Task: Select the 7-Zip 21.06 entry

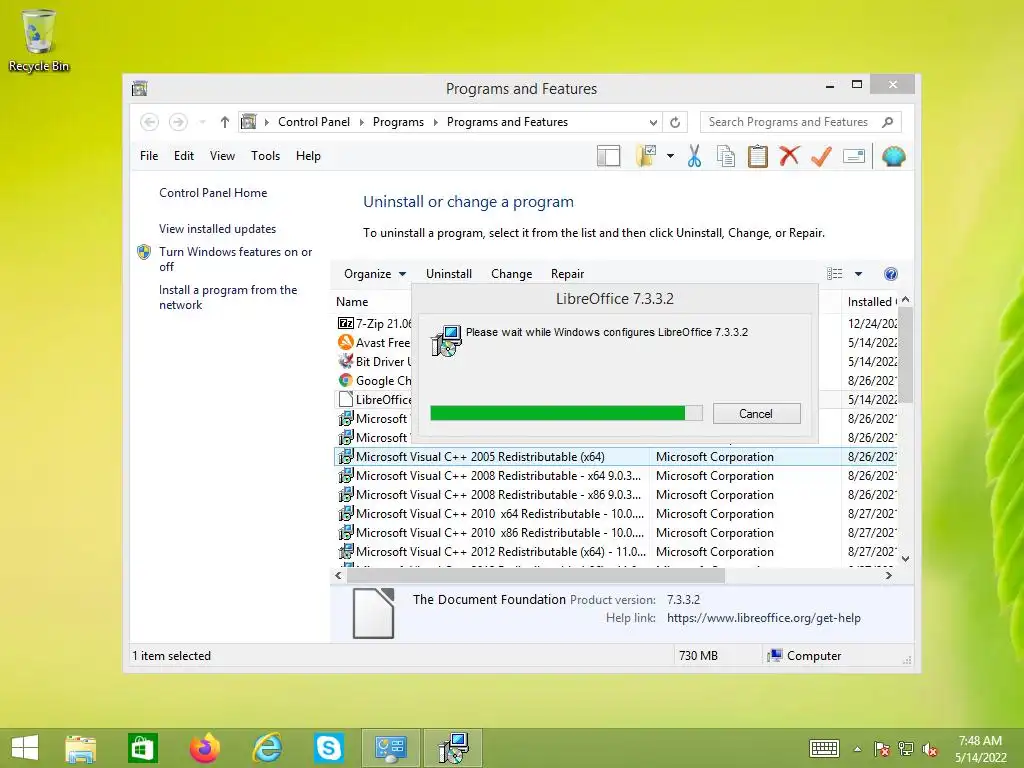Action: coord(374,323)
